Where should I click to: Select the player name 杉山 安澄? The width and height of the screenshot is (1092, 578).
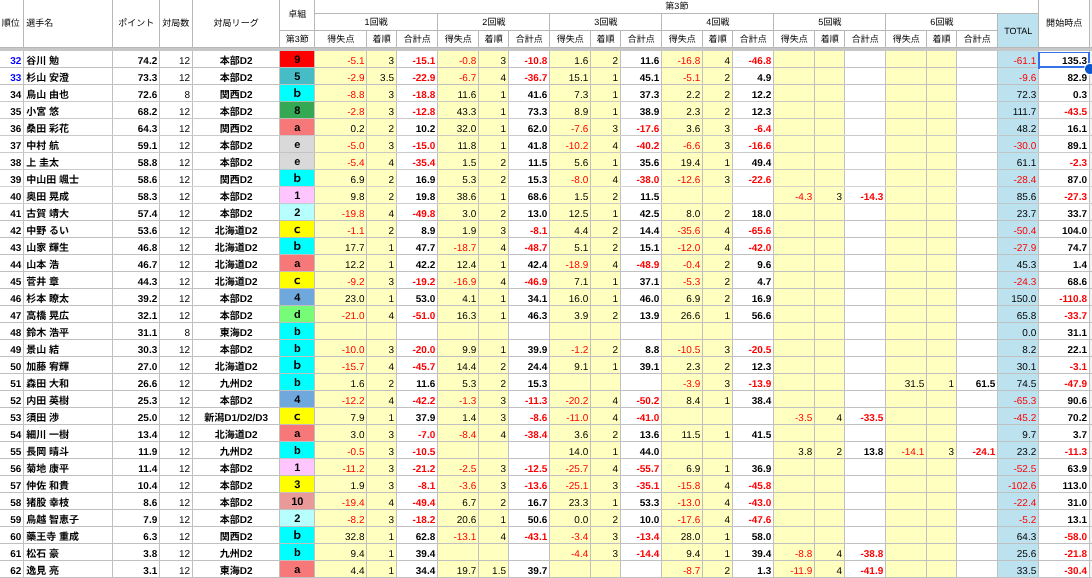47,77
